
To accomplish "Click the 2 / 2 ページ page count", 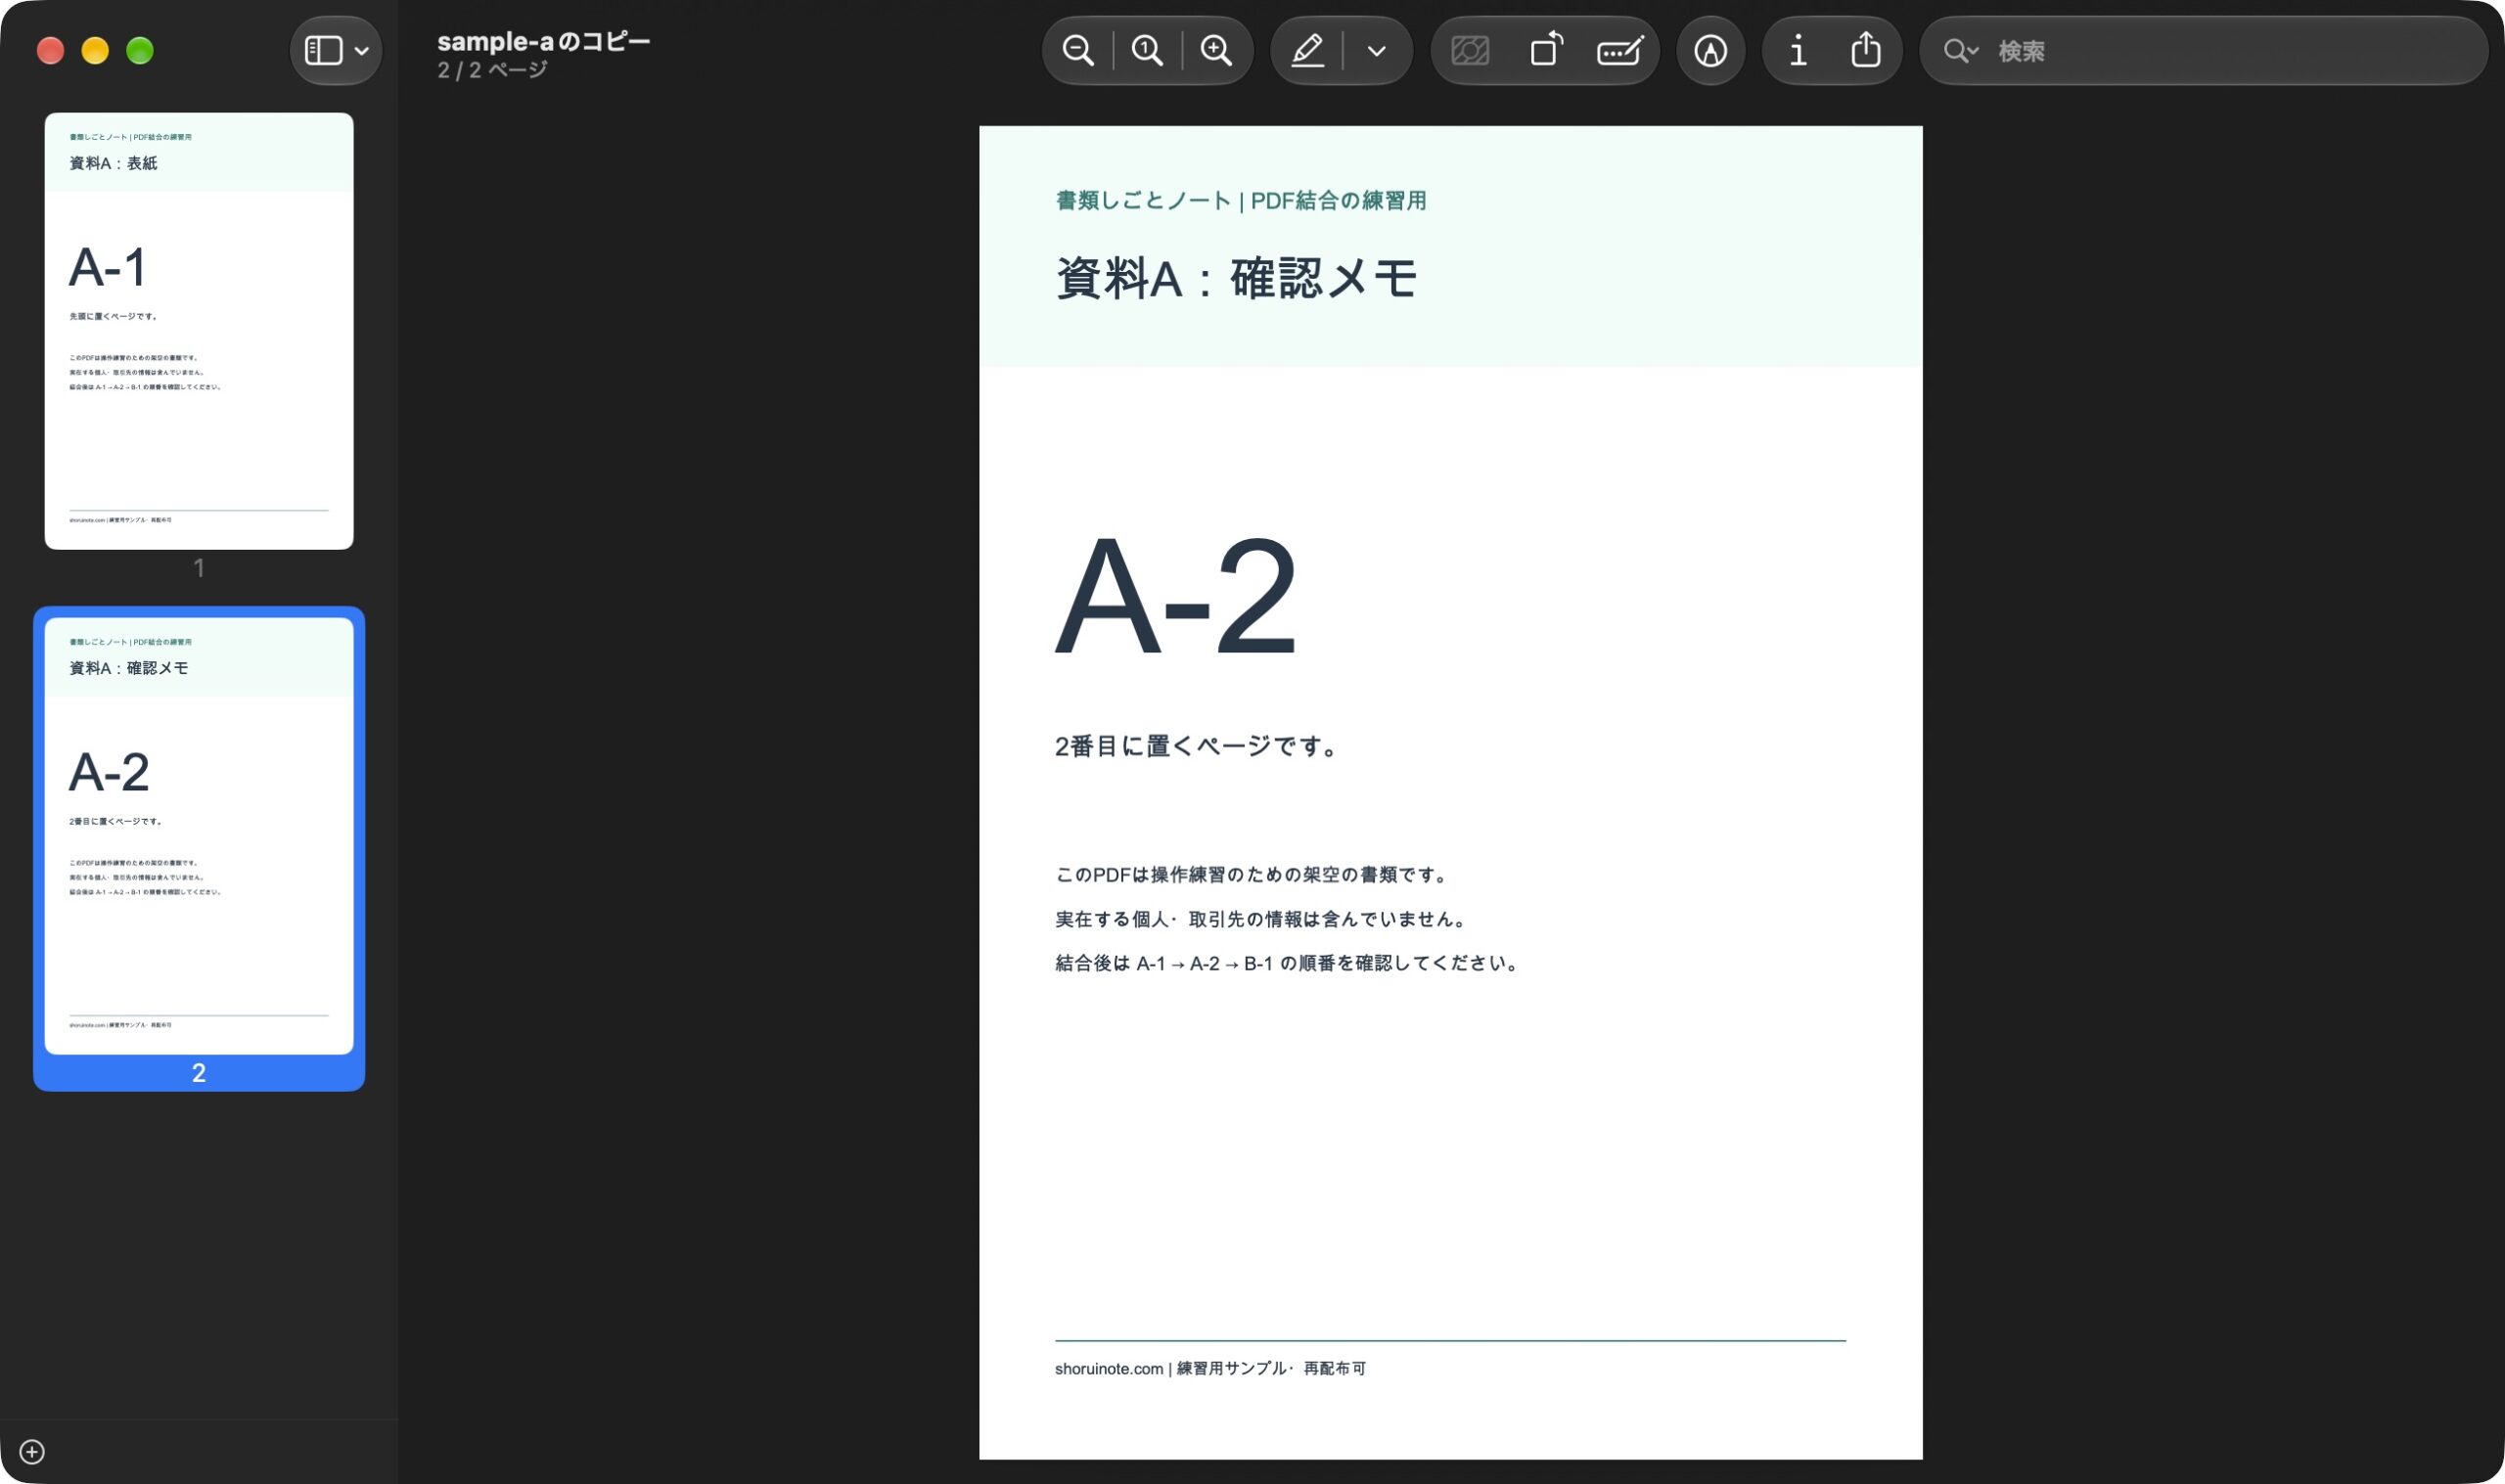I will pyautogui.click(x=492, y=70).
